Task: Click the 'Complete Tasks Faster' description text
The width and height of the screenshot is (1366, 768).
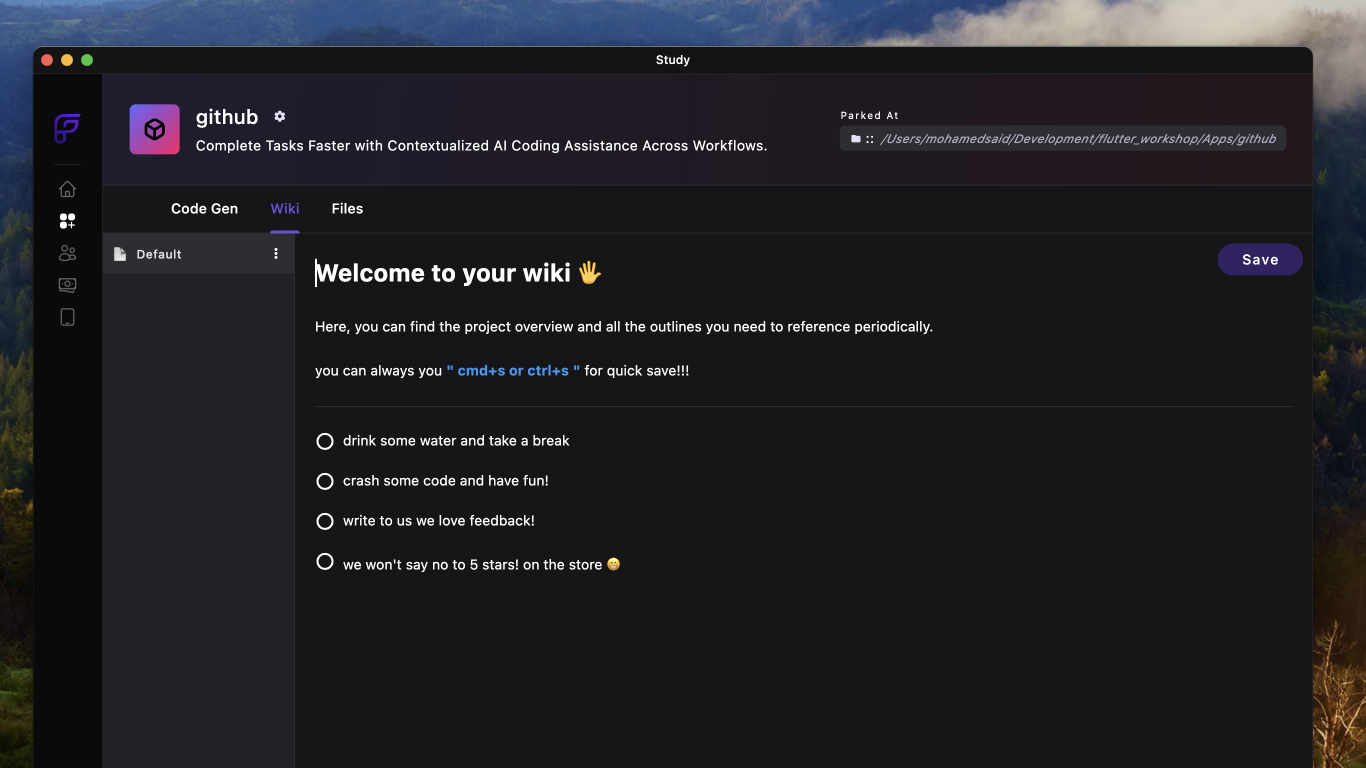Action: (x=481, y=146)
